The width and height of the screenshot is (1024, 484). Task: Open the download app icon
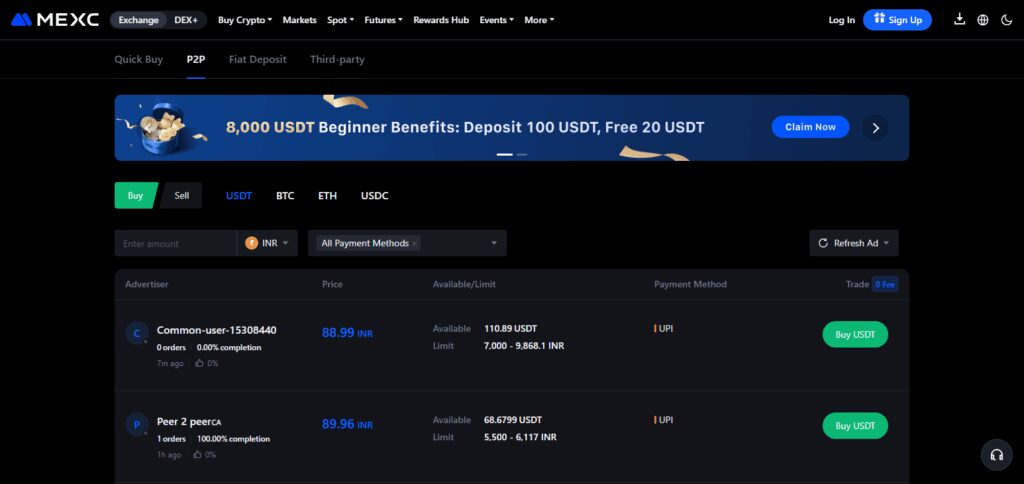pos(959,20)
